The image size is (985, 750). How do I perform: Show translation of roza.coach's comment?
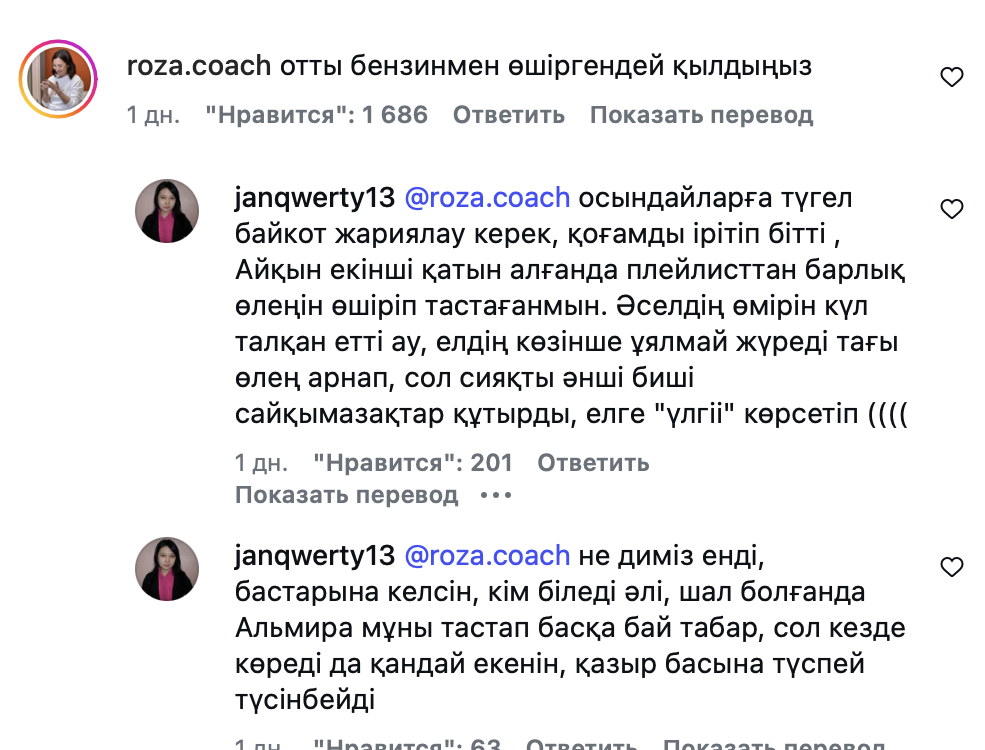[701, 115]
